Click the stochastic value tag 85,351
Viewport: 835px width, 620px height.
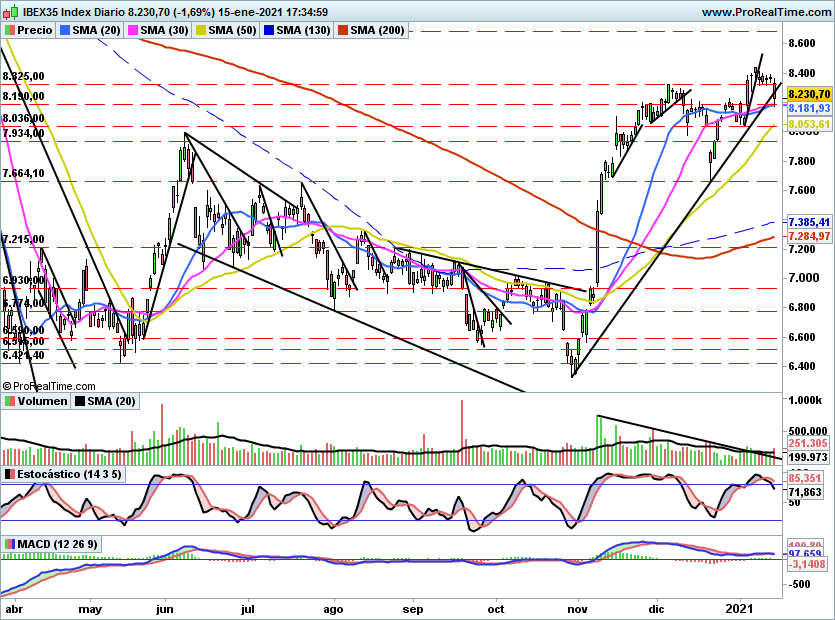tap(805, 478)
